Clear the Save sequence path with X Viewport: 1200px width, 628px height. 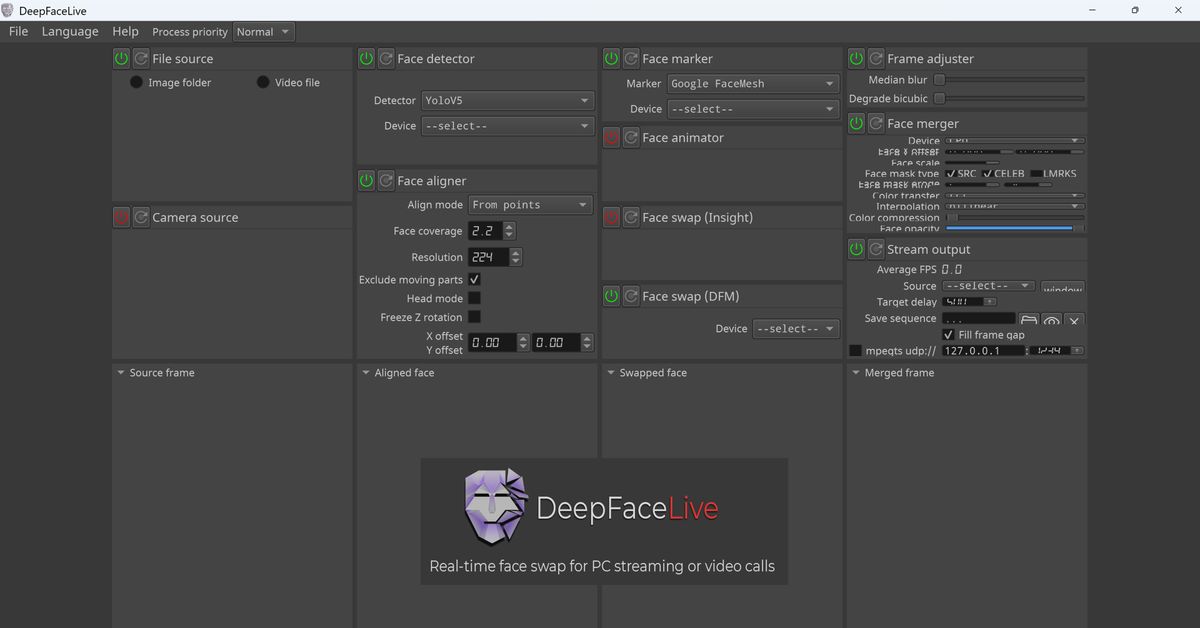[1074, 320]
